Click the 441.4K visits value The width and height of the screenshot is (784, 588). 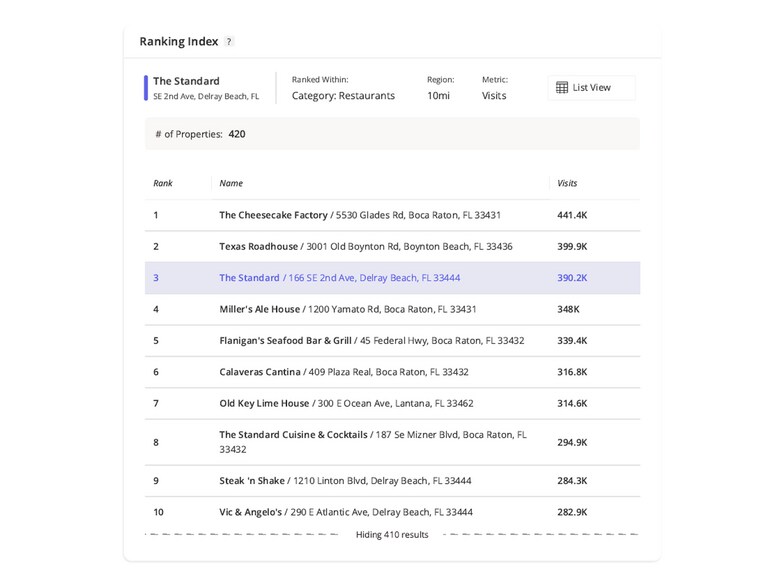pos(572,215)
